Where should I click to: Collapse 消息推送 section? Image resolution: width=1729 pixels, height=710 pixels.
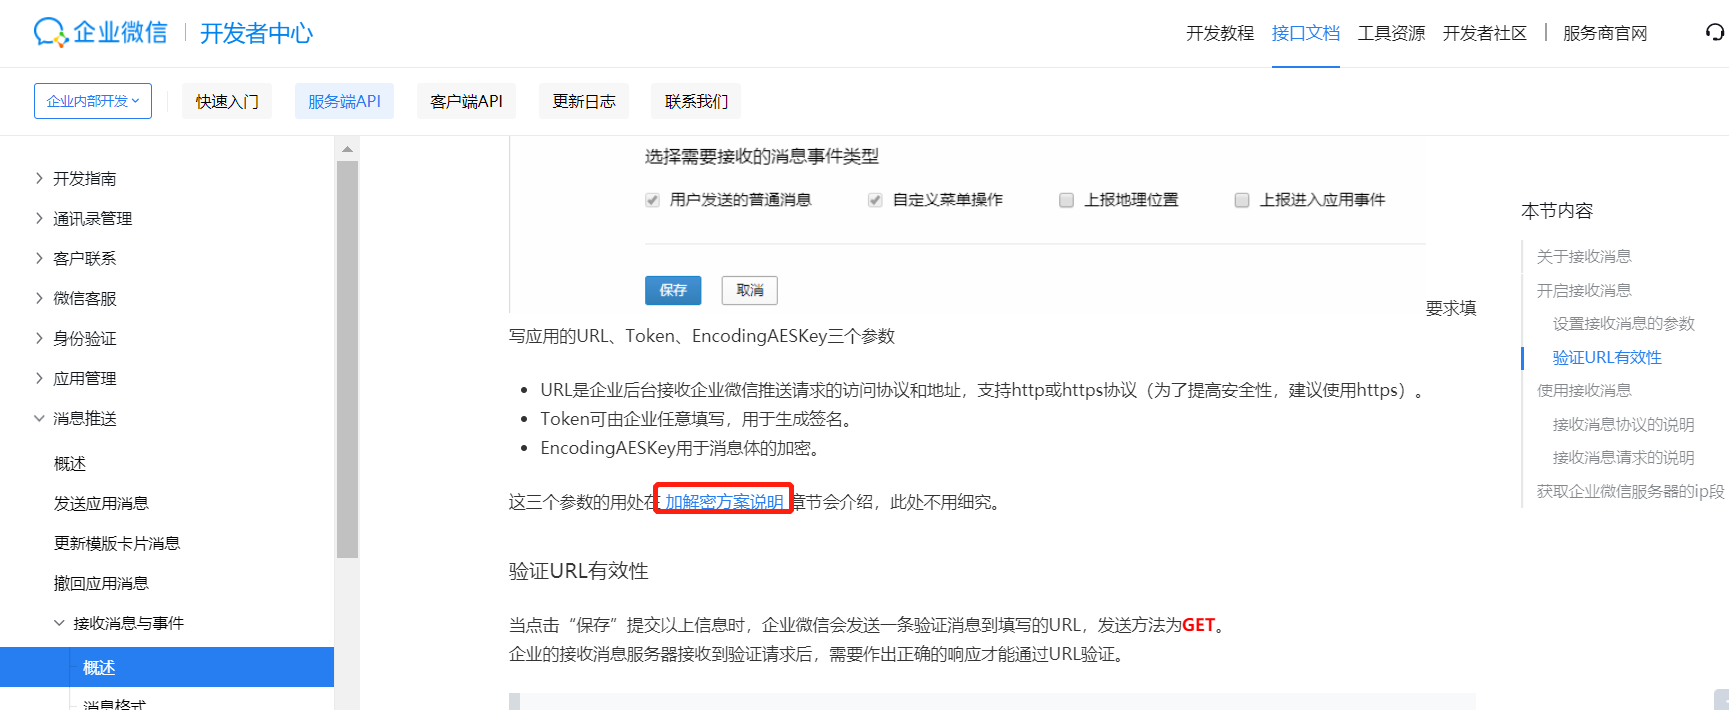(39, 418)
